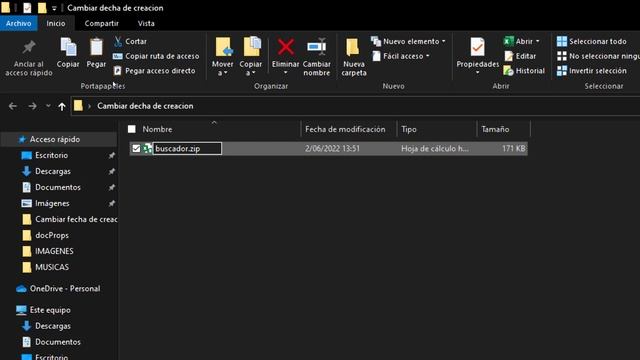Click the Propiedades checkmark icon
The image size is (640, 360).
[x=477, y=47]
